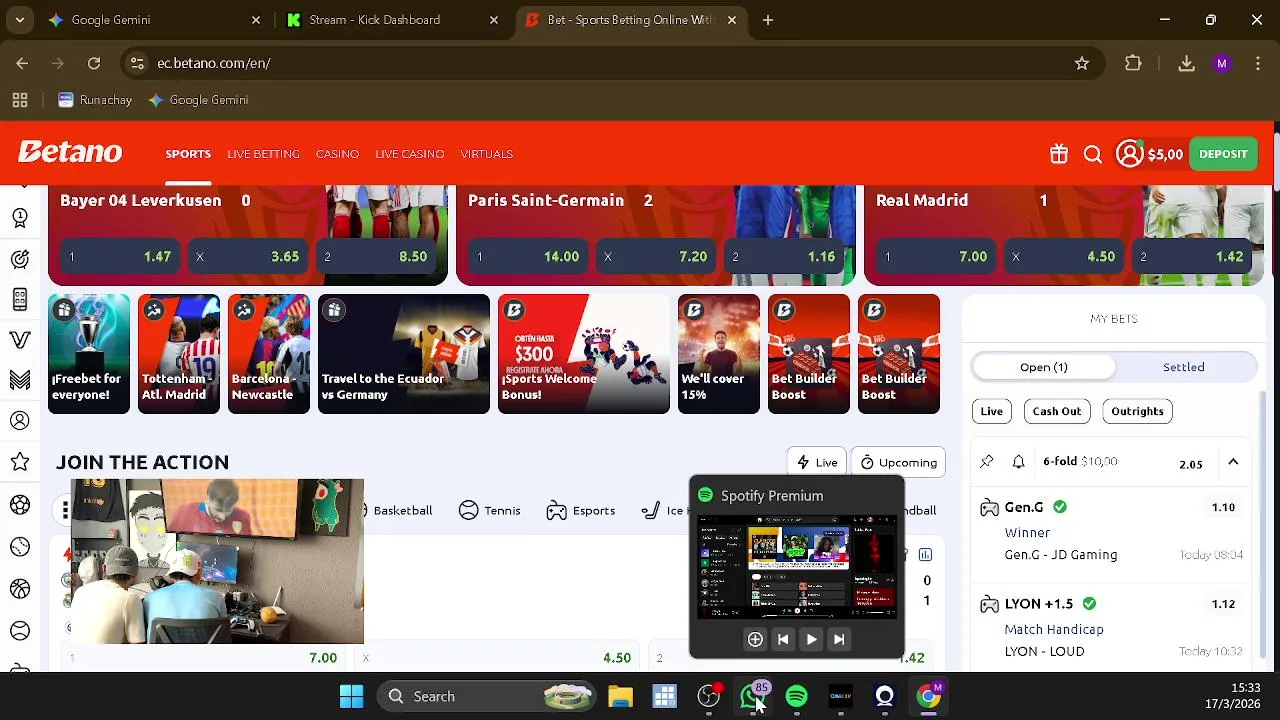Open the Runachay bookmark
The height and width of the screenshot is (720, 1280).
coord(95,100)
